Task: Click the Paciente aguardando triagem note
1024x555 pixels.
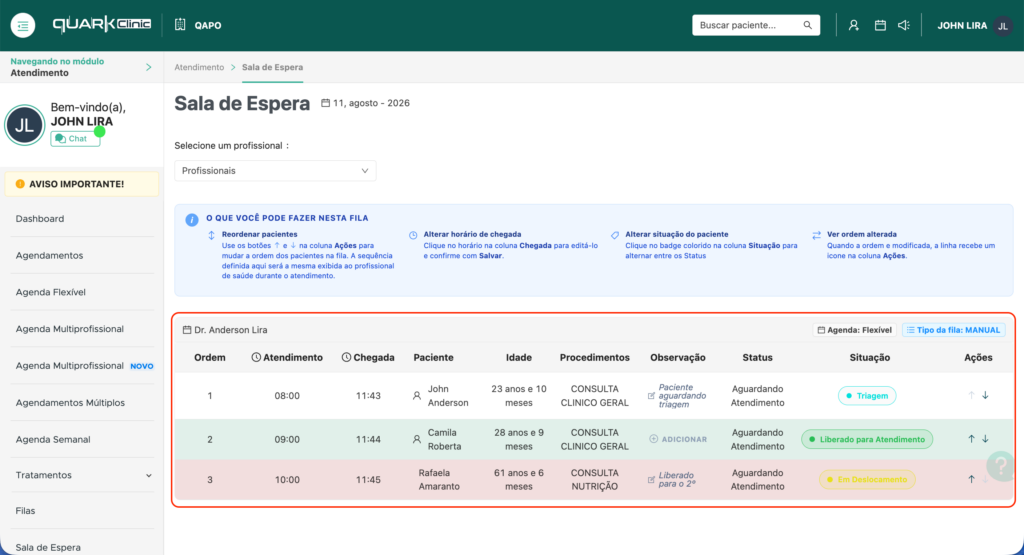Action: pos(682,396)
